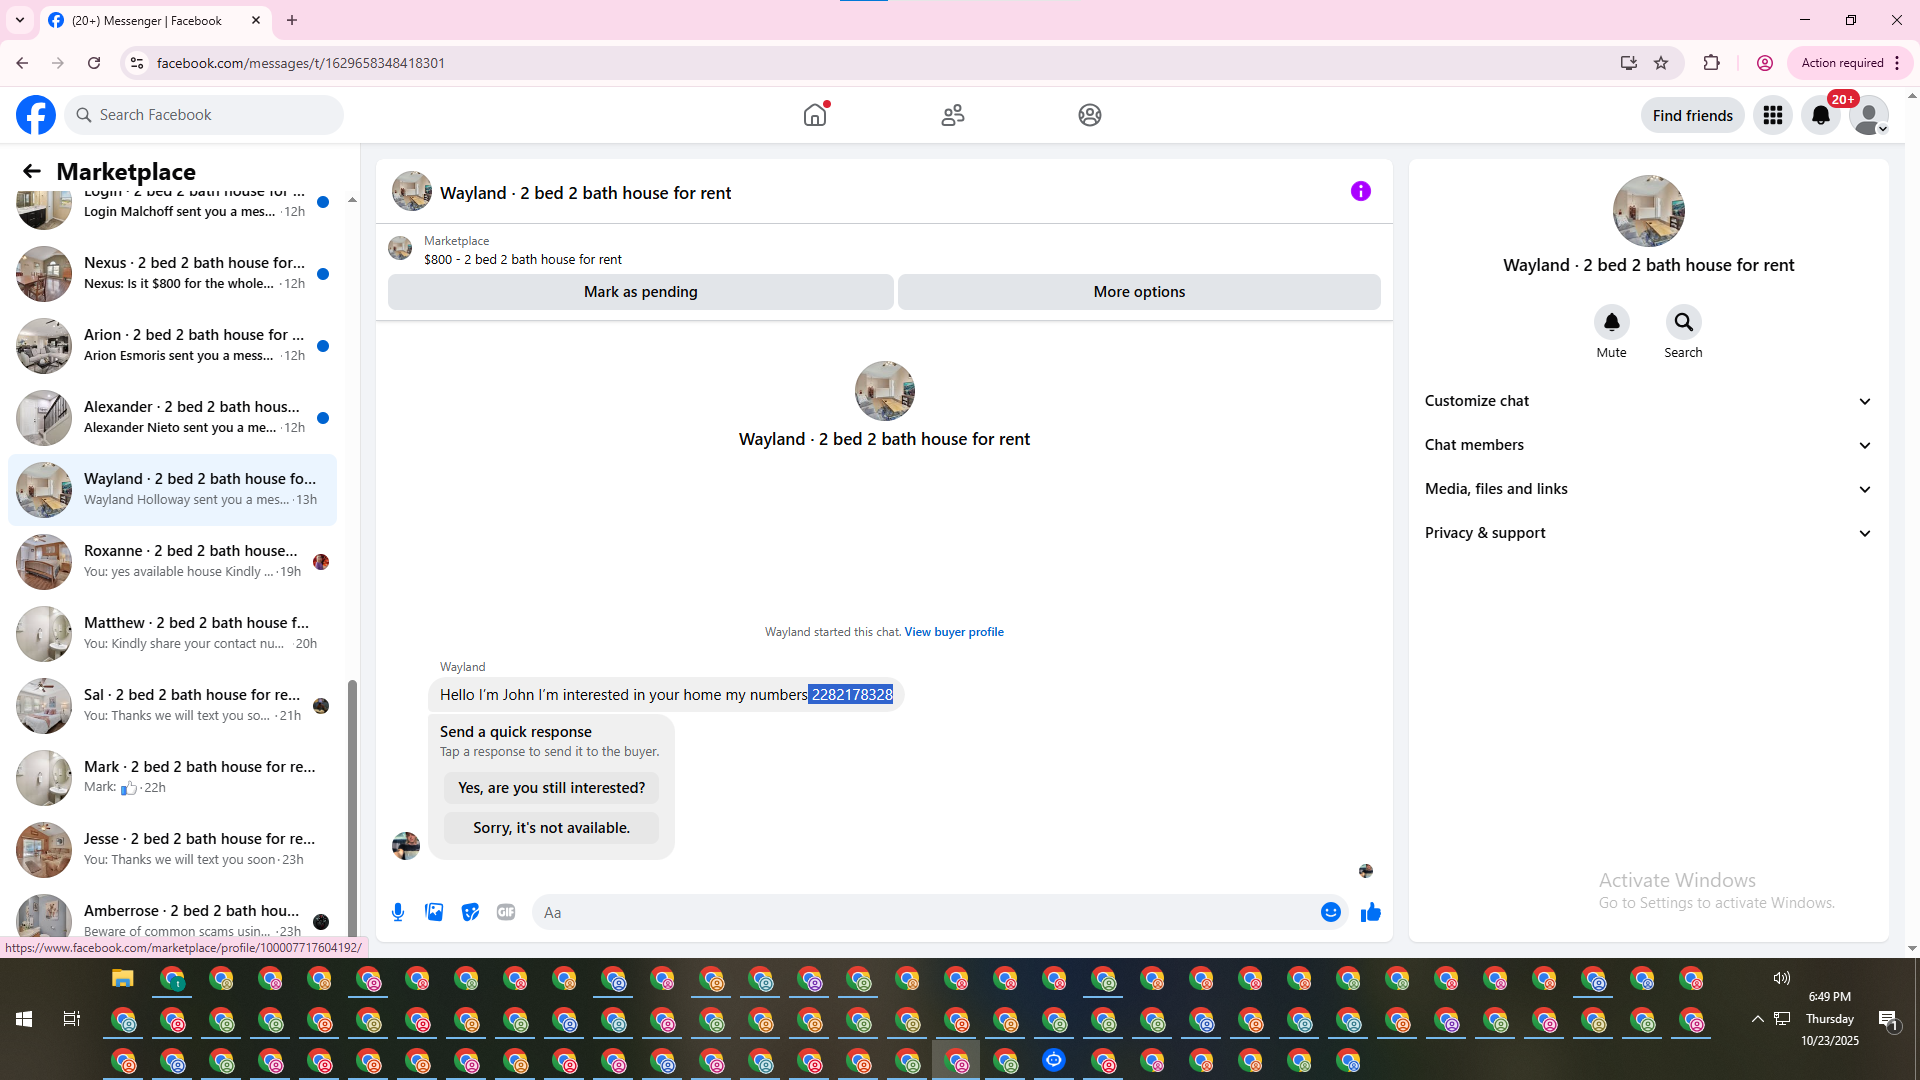The image size is (1920, 1080).
Task: Open the sticker picker icon
Action: pos(470,912)
